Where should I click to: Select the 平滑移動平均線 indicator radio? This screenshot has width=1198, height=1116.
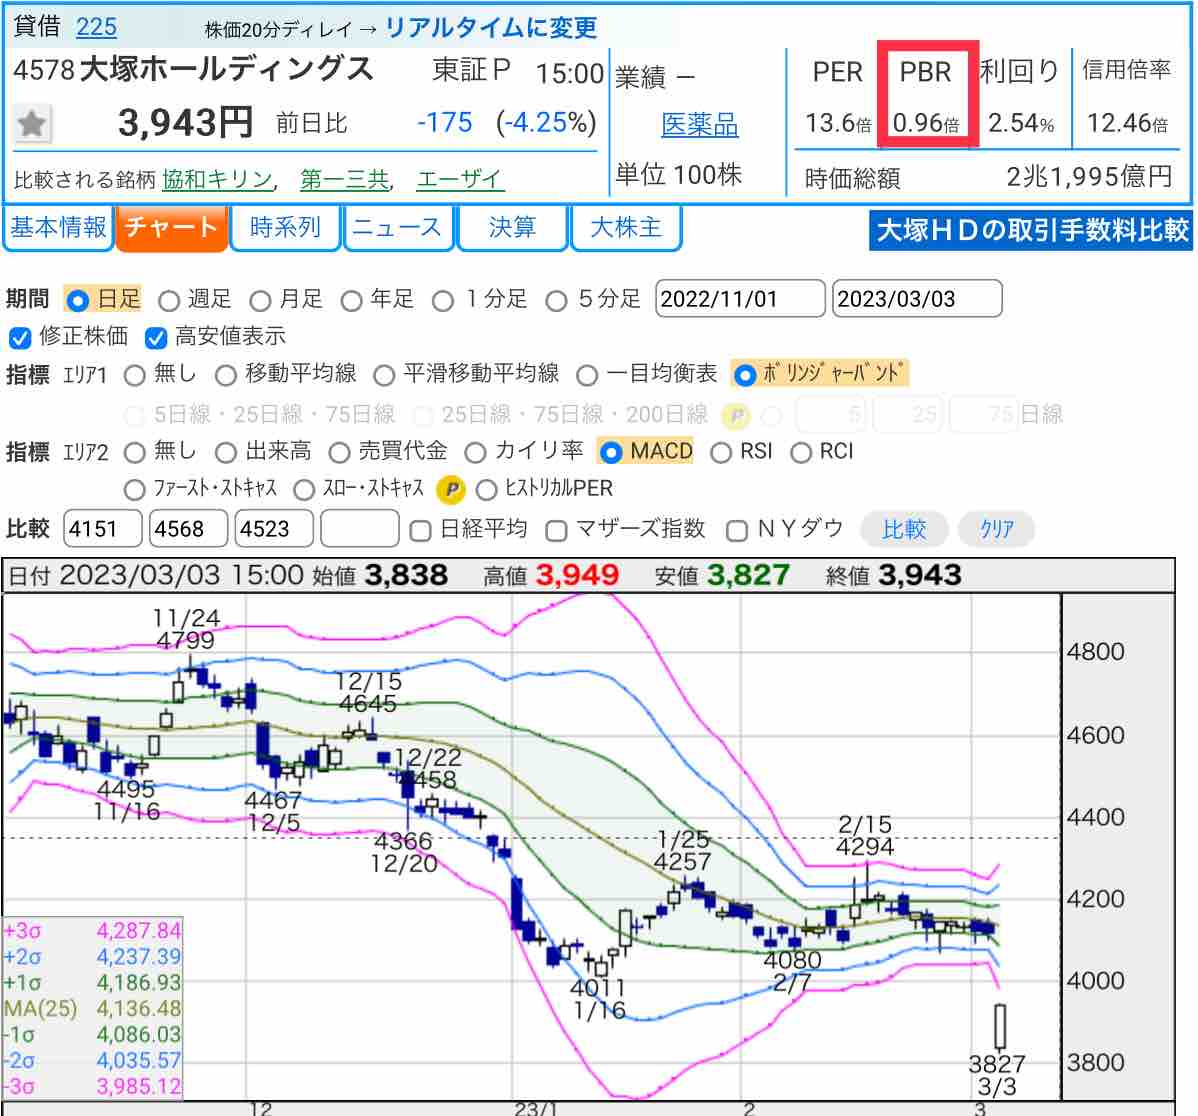pyautogui.click(x=384, y=375)
